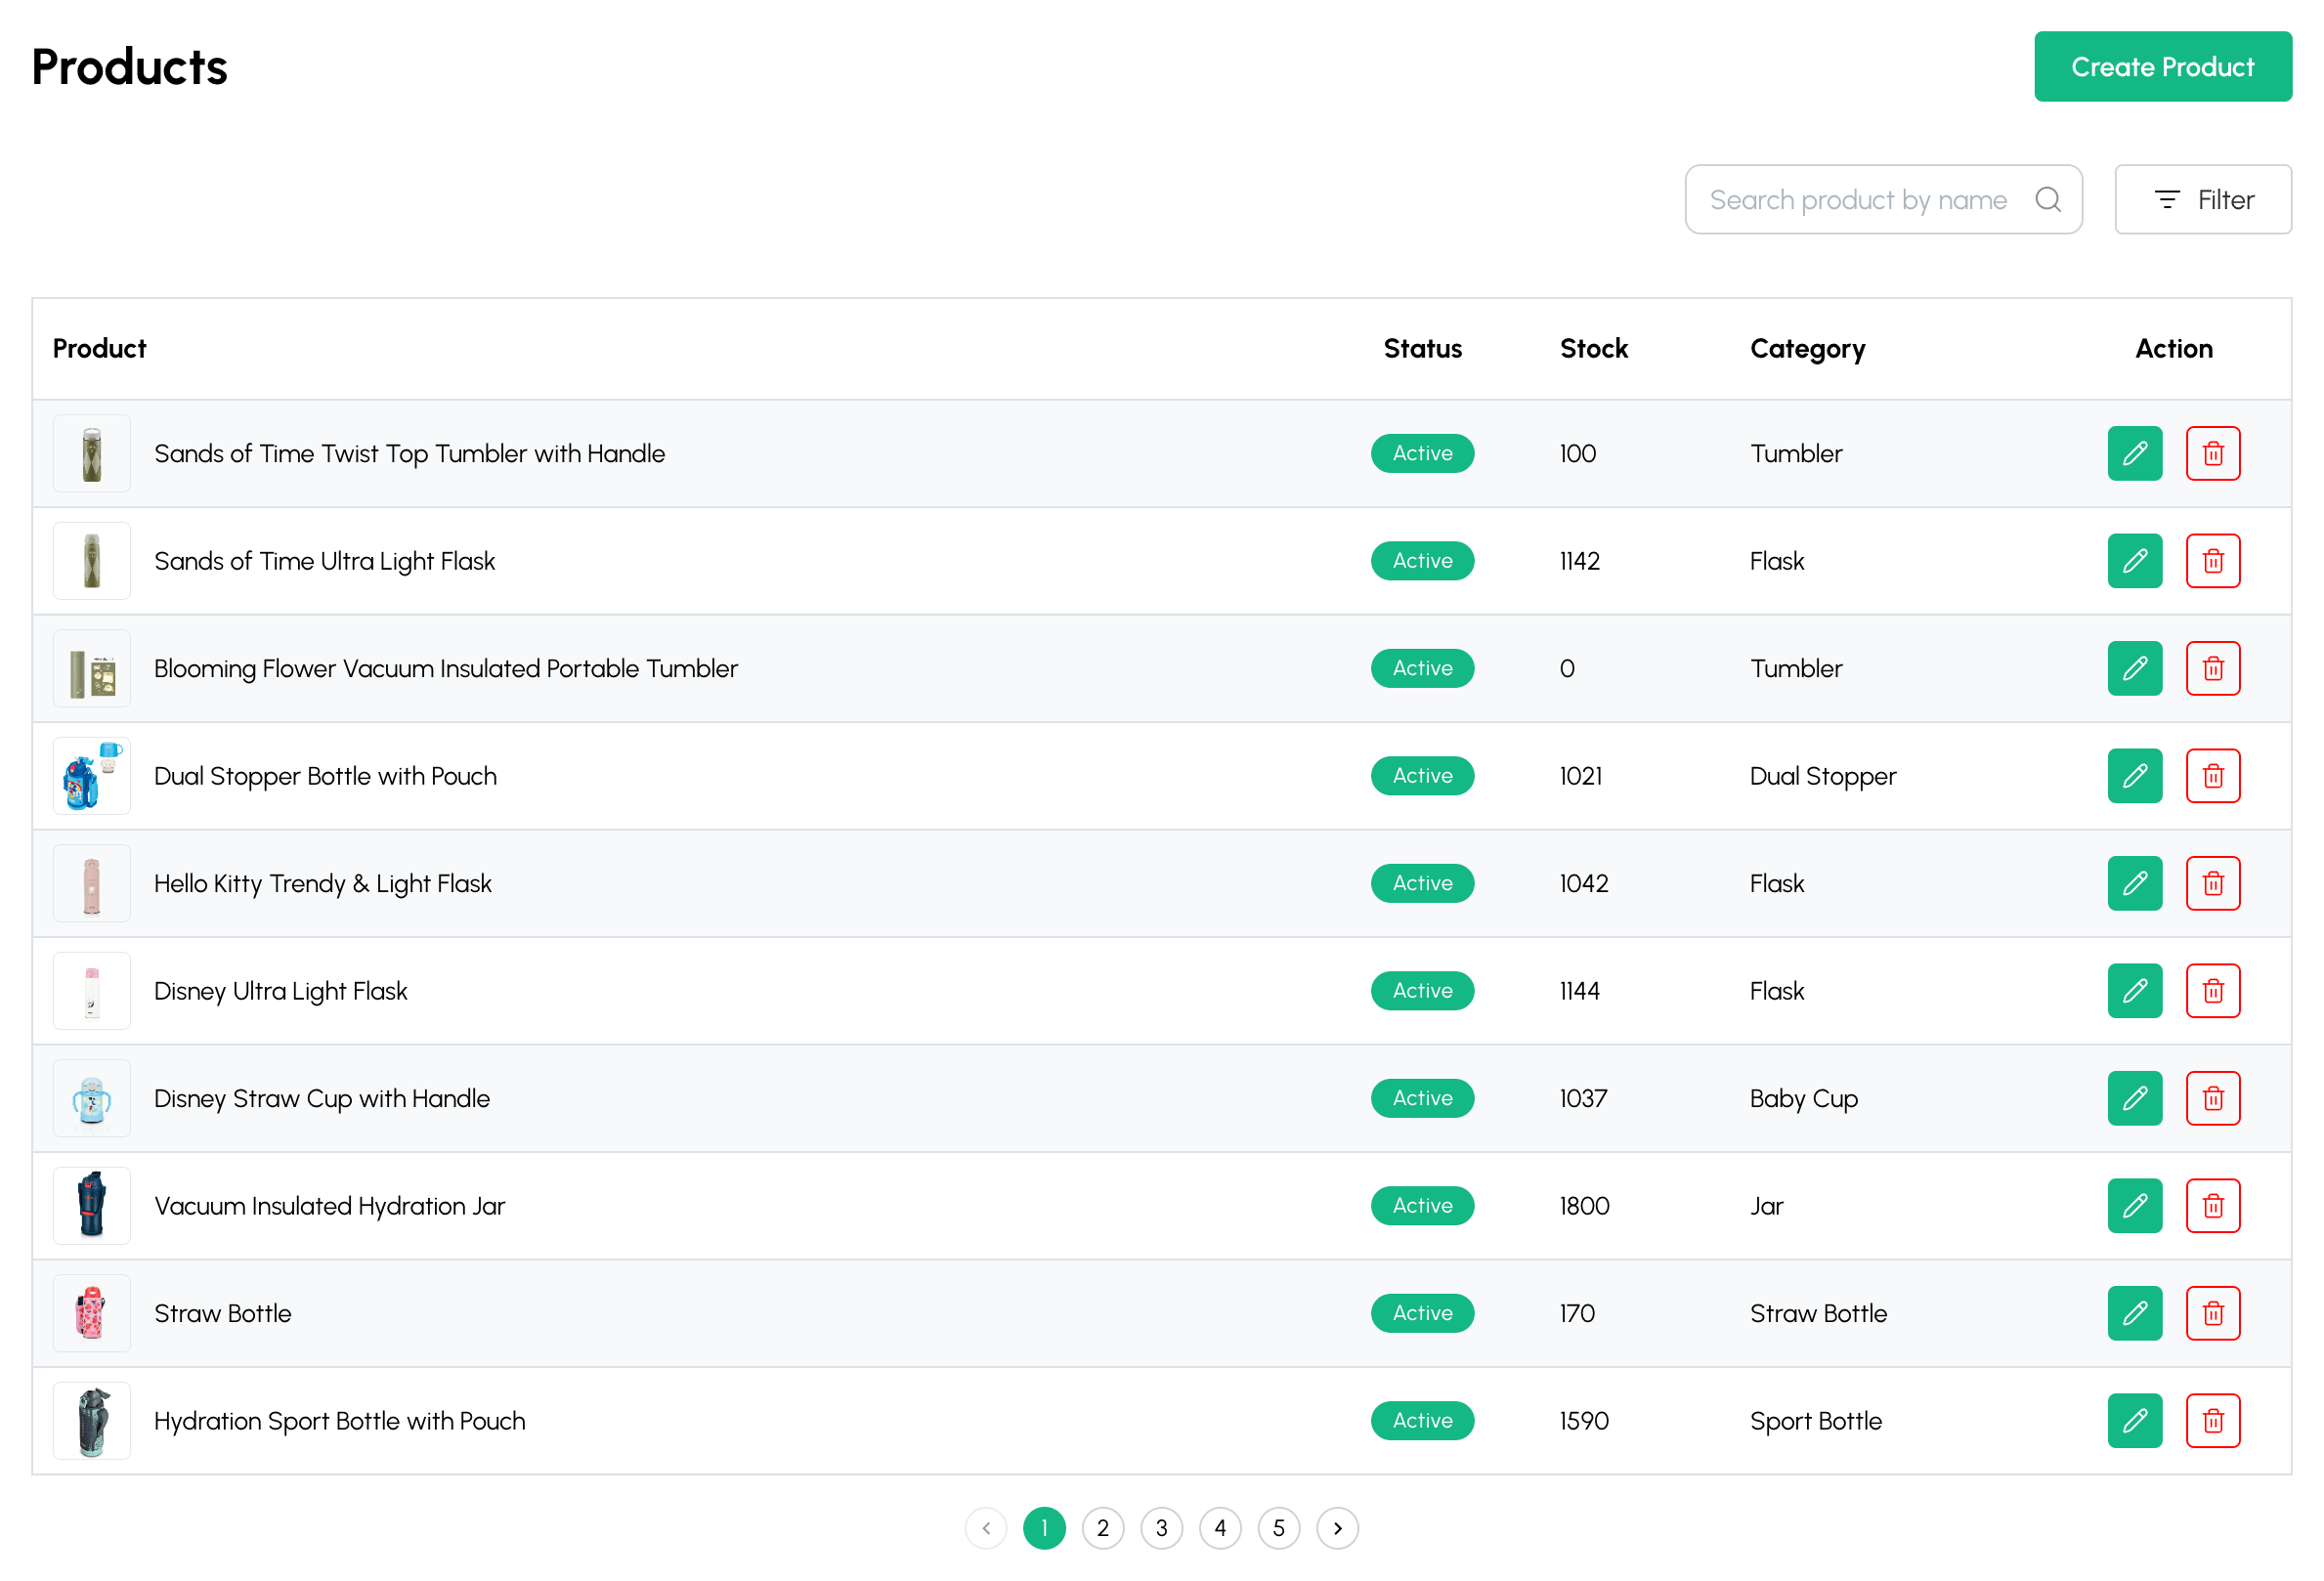Delete Sands of Time Ultra Light Flask
Screen dimensions: 2324x1581
(x=2212, y=561)
